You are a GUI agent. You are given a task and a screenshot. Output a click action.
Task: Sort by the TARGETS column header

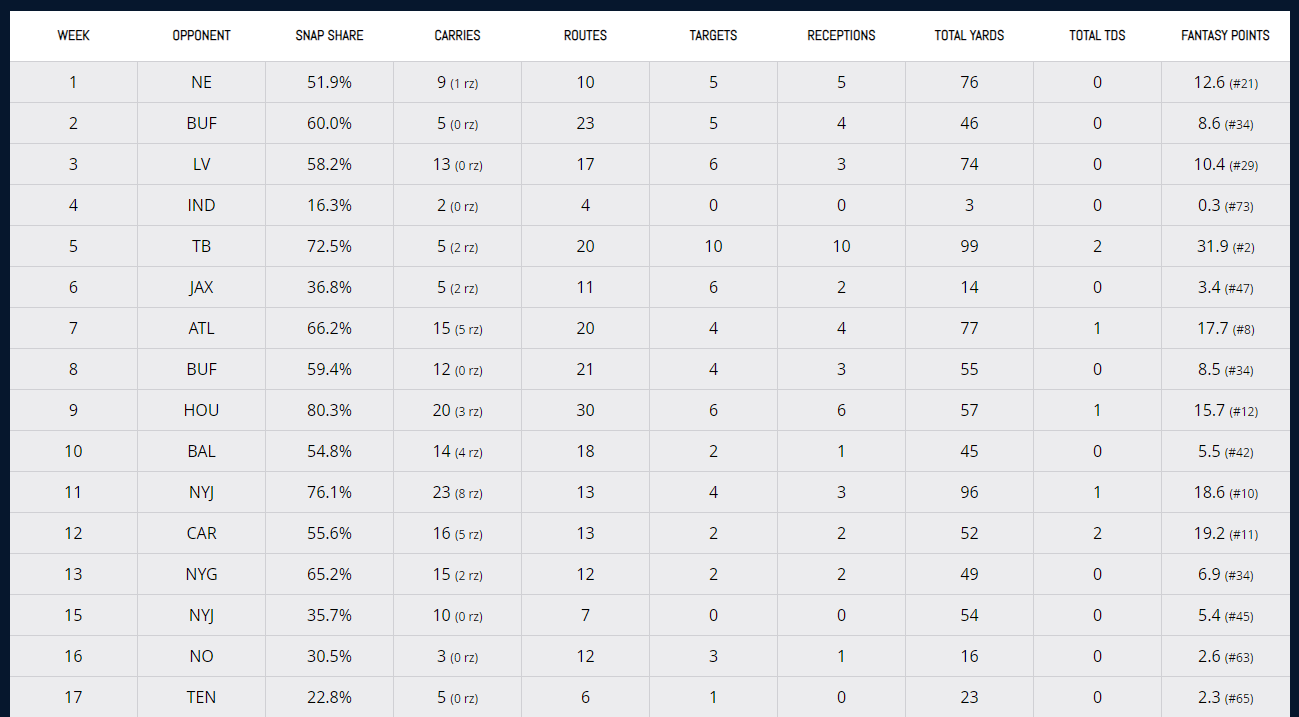coord(713,35)
